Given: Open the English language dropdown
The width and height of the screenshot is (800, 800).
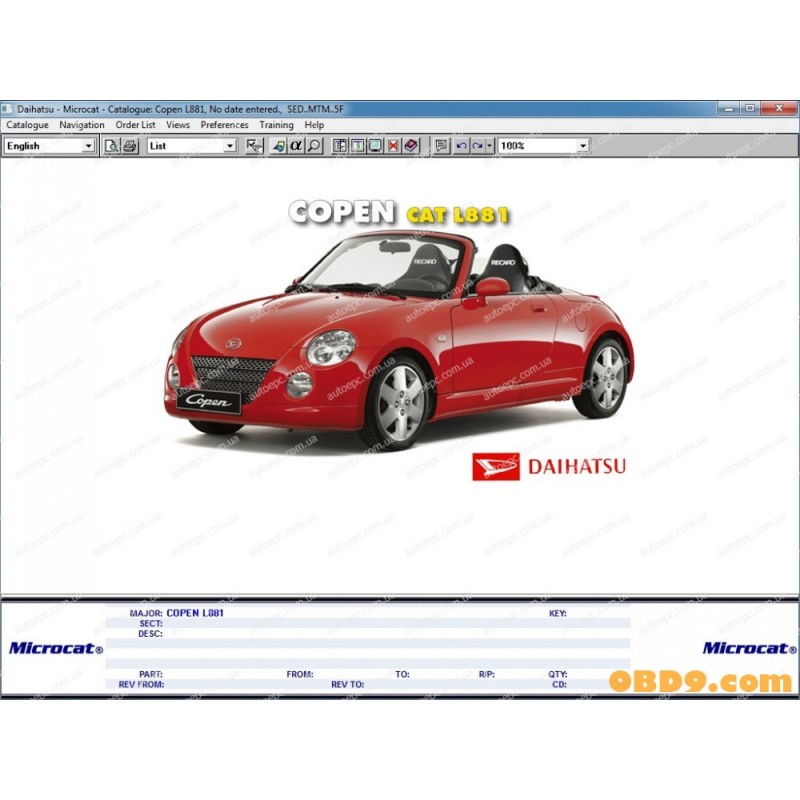Looking at the screenshot, I should [88, 146].
